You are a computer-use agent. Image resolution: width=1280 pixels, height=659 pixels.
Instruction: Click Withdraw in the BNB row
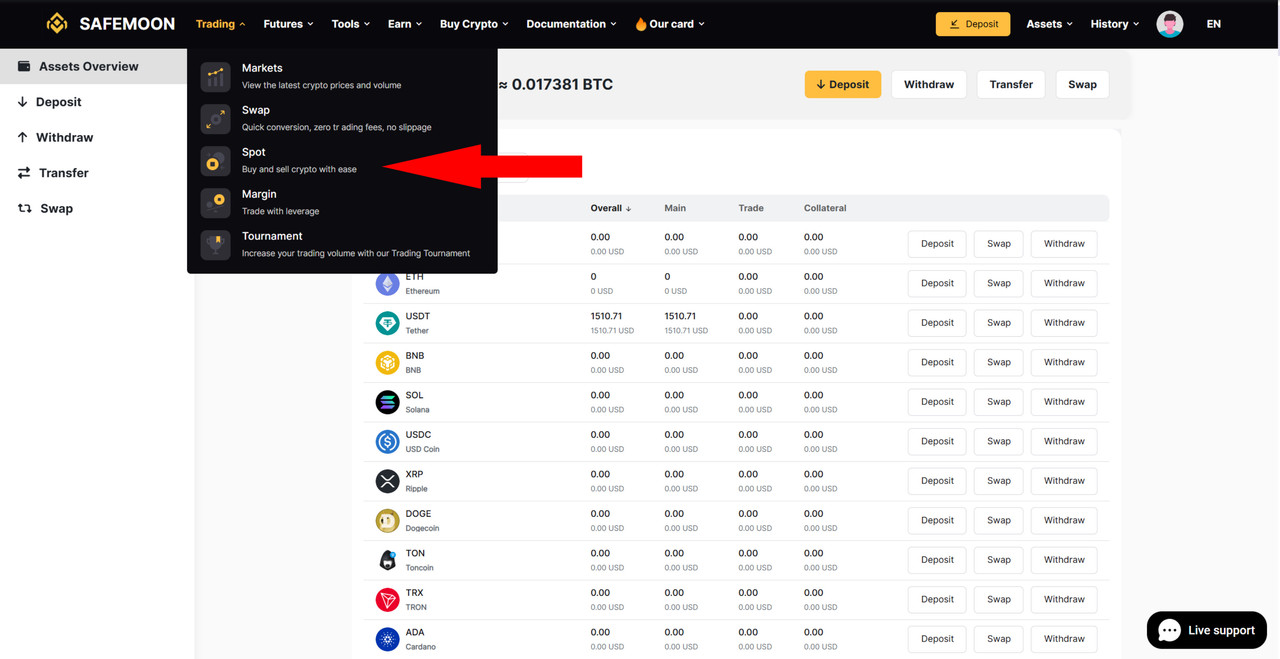[1064, 362]
